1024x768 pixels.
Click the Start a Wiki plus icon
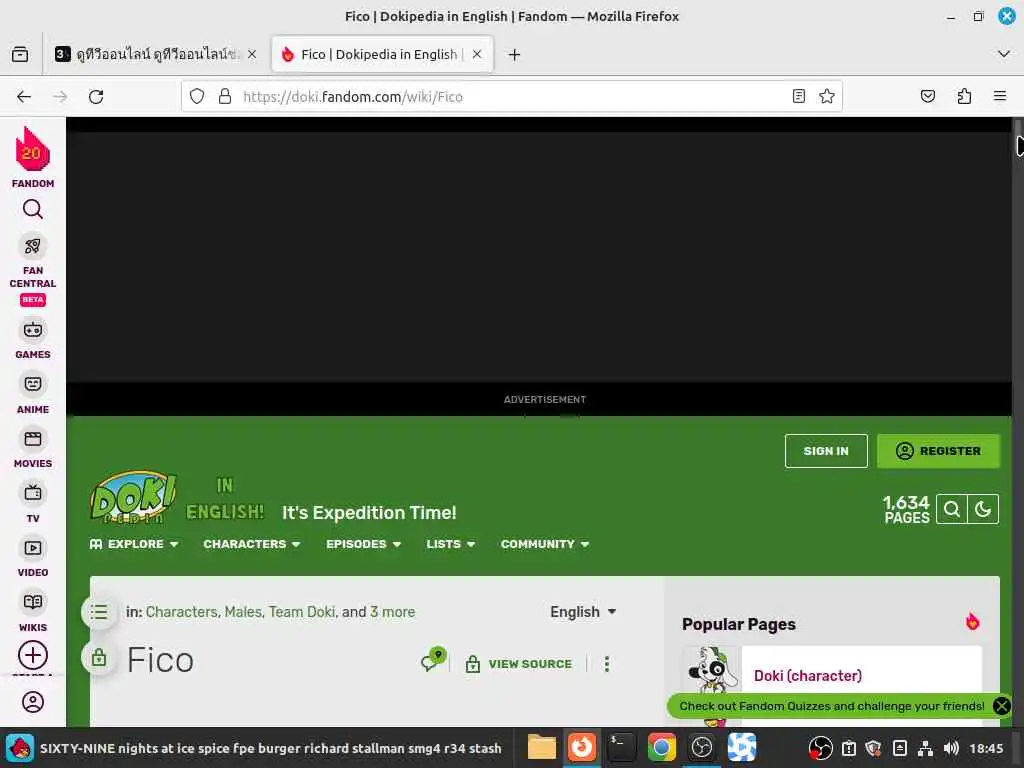point(33,655)
